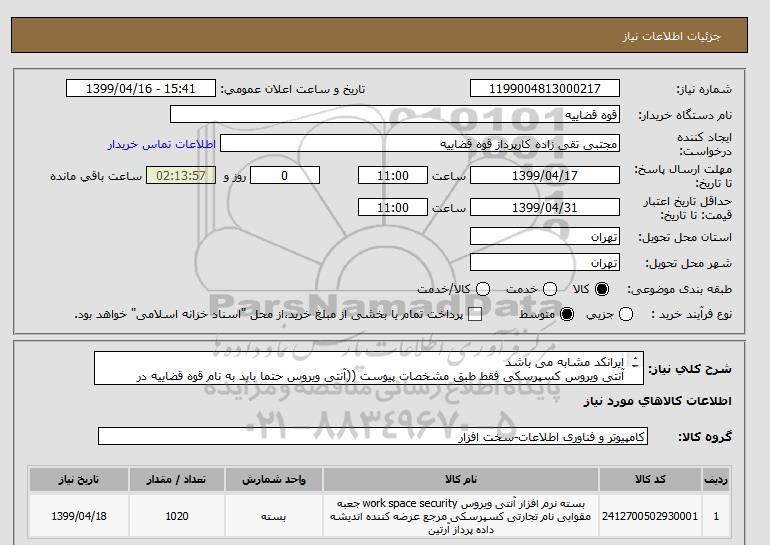Viewport: 770px width, 545px height.
Task: Click the price validity date 1399/04/31
Action: (x=545, y=207)
